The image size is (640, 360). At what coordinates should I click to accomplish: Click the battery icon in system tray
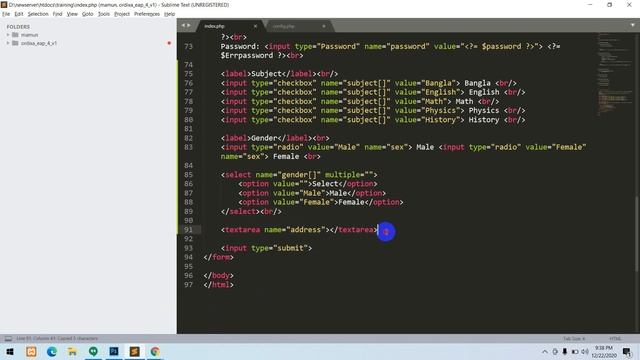coord(575,351)
